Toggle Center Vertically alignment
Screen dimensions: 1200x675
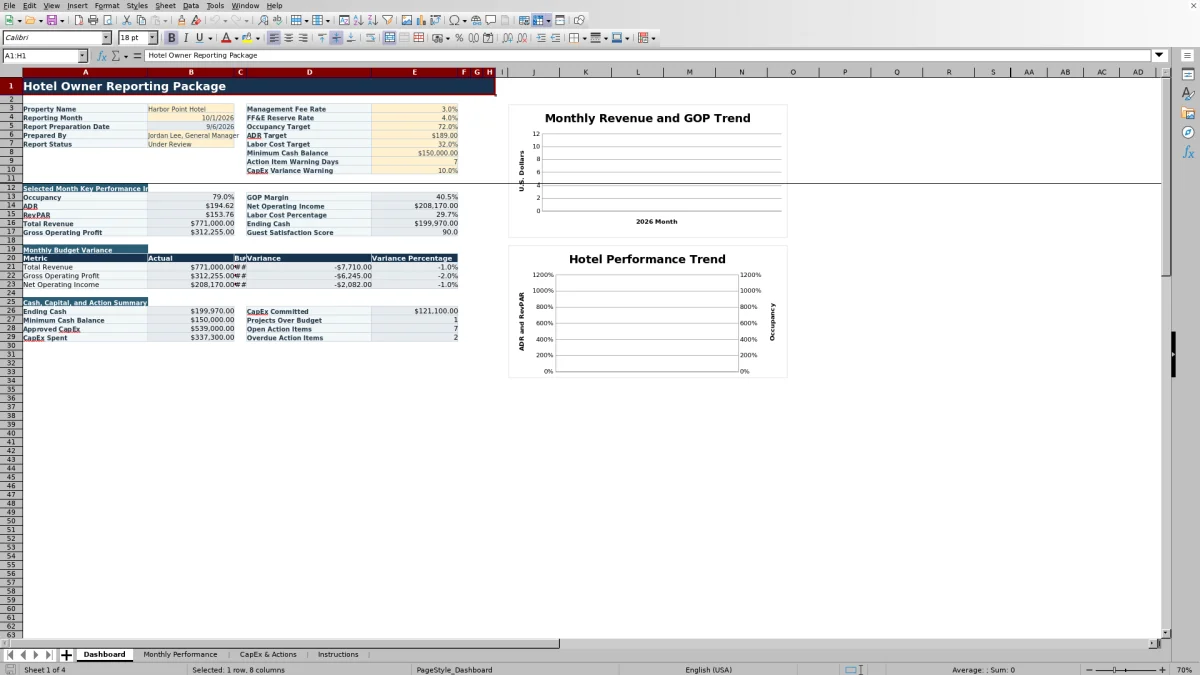pyautogui.click(x=337, y=38)
